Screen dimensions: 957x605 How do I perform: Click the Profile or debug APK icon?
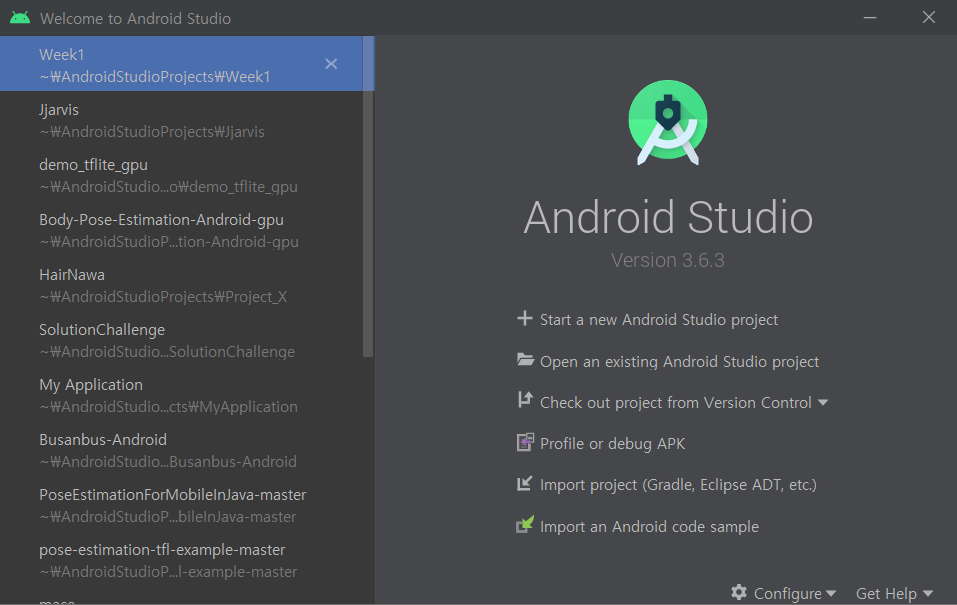[525, 441]
